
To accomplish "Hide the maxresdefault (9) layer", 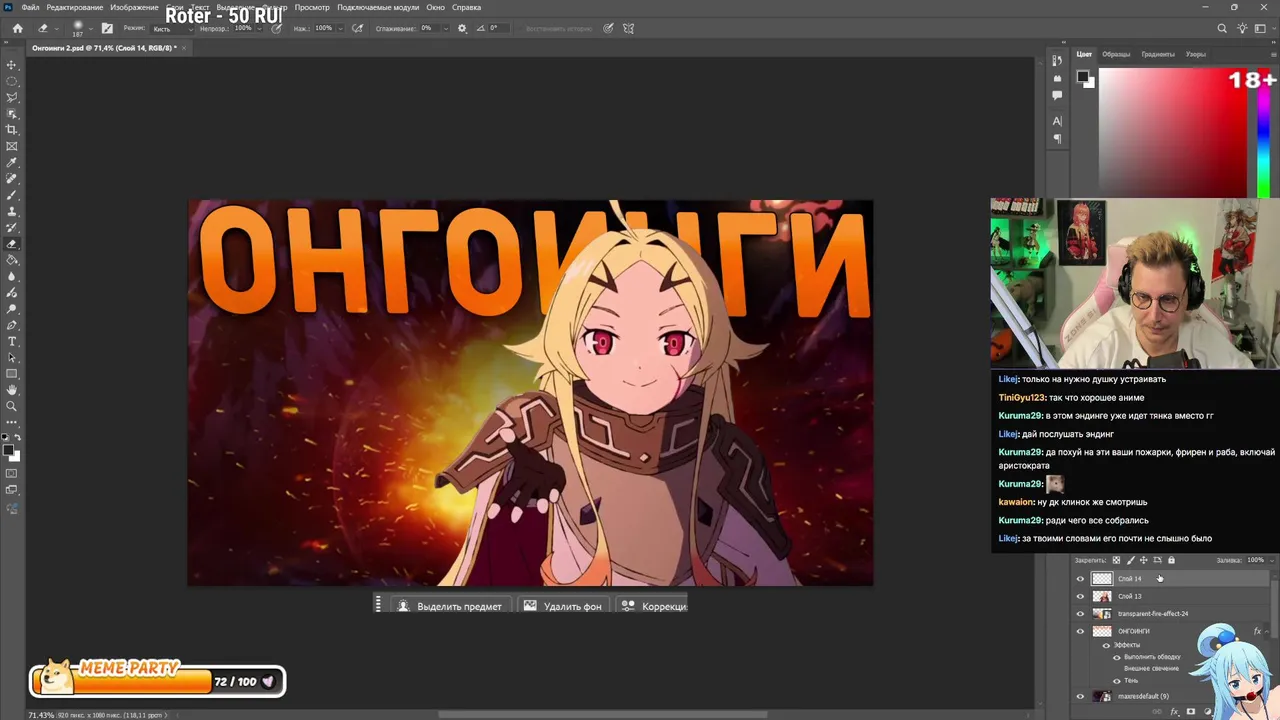I will [1080, 696].
